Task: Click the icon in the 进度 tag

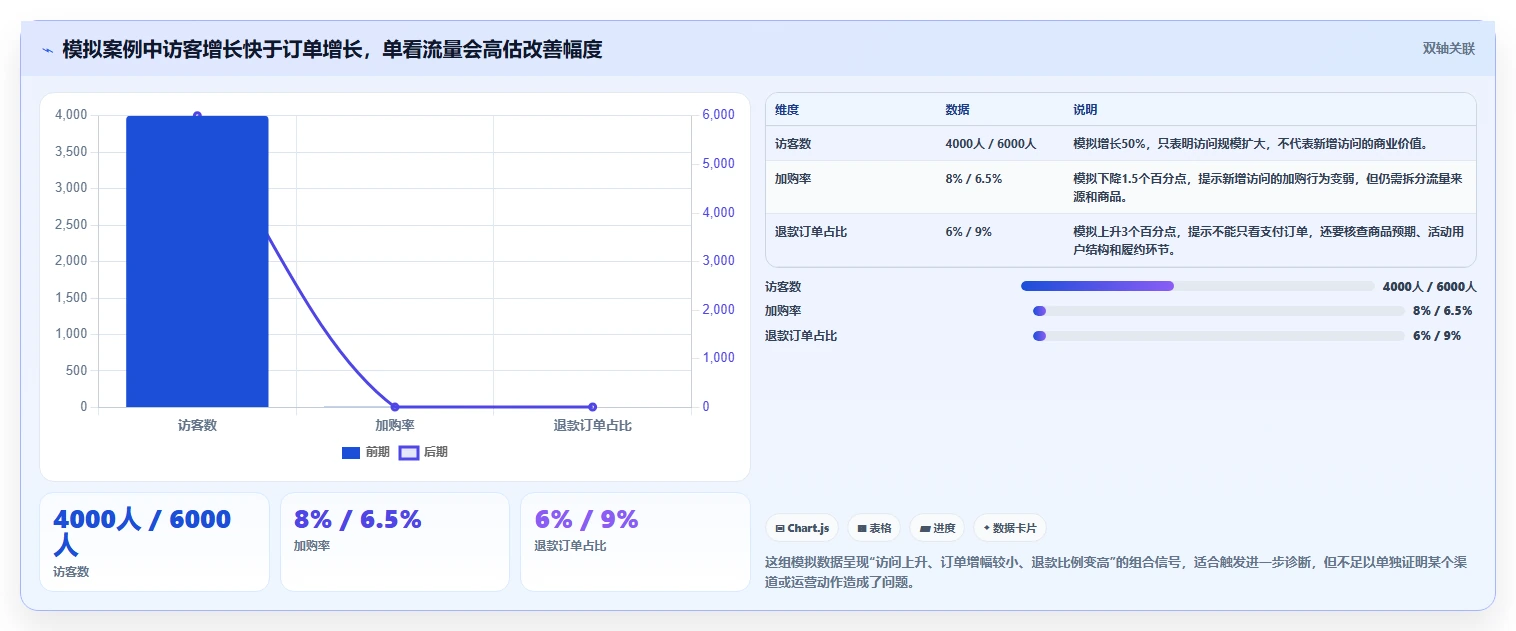Action: pyautogui.click(x=925, y=528)
